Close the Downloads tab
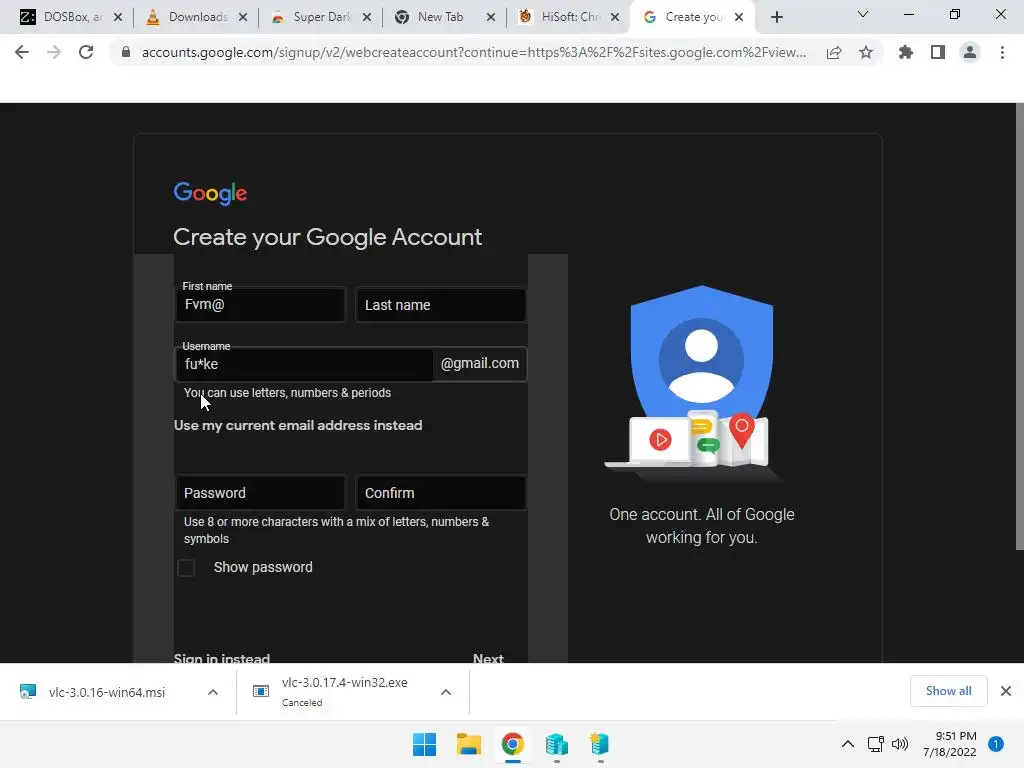The height and width of the screenshot is (768, 1024). point(243,17)
